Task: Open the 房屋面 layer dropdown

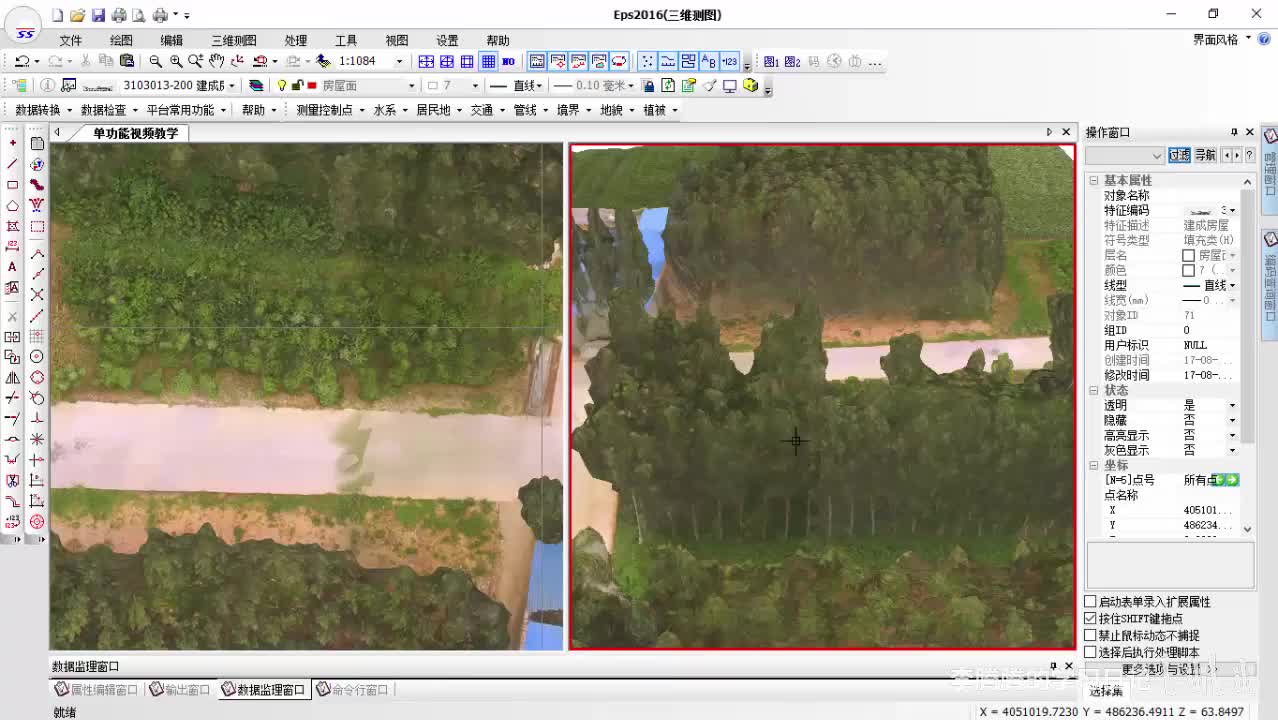Action: pyautogui.click(x=411, y=86)
